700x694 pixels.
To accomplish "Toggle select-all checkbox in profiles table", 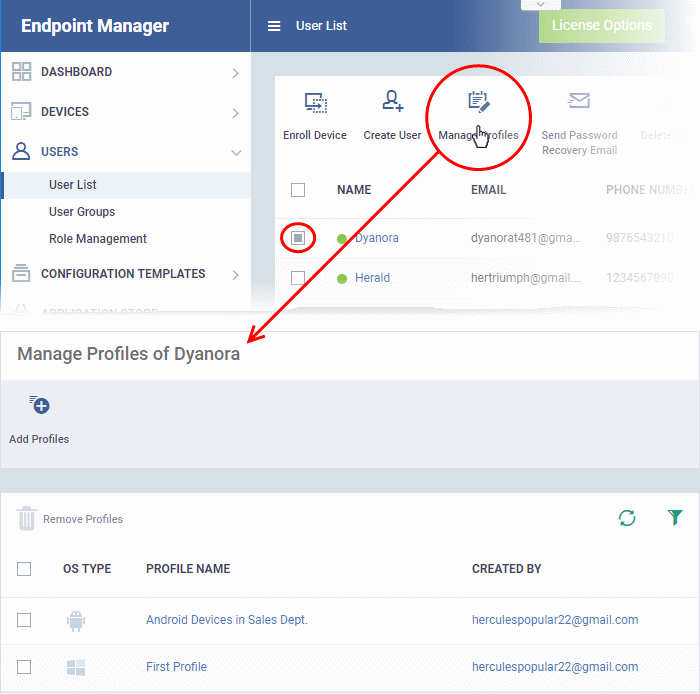I will click(x=24, y=569).
